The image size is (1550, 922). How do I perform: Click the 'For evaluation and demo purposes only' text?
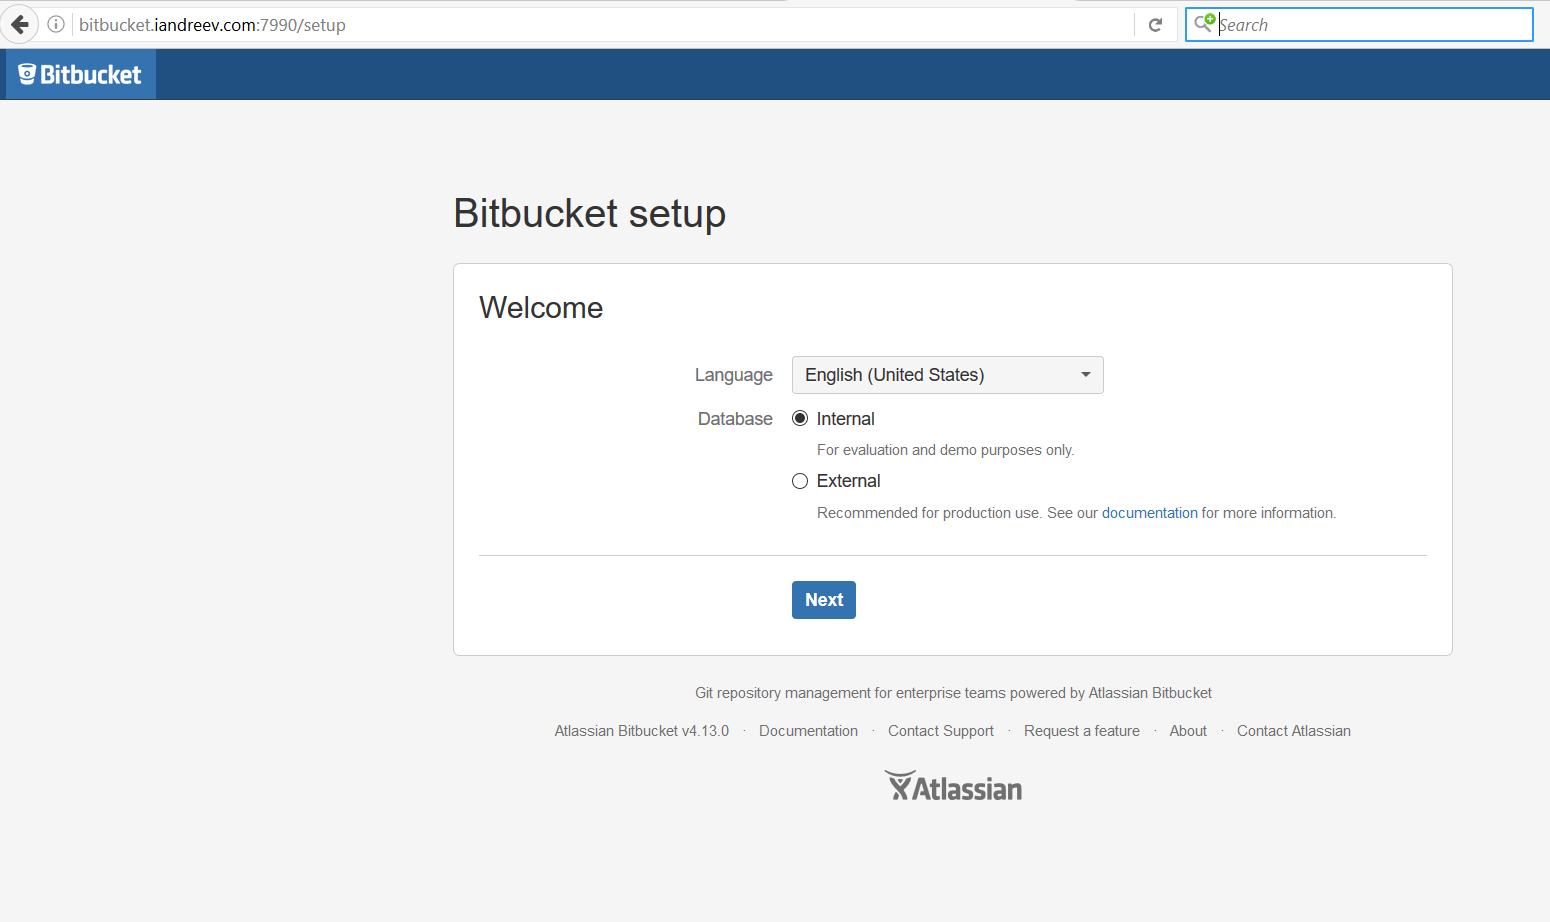pyautogui.click(x=946, y=450)
